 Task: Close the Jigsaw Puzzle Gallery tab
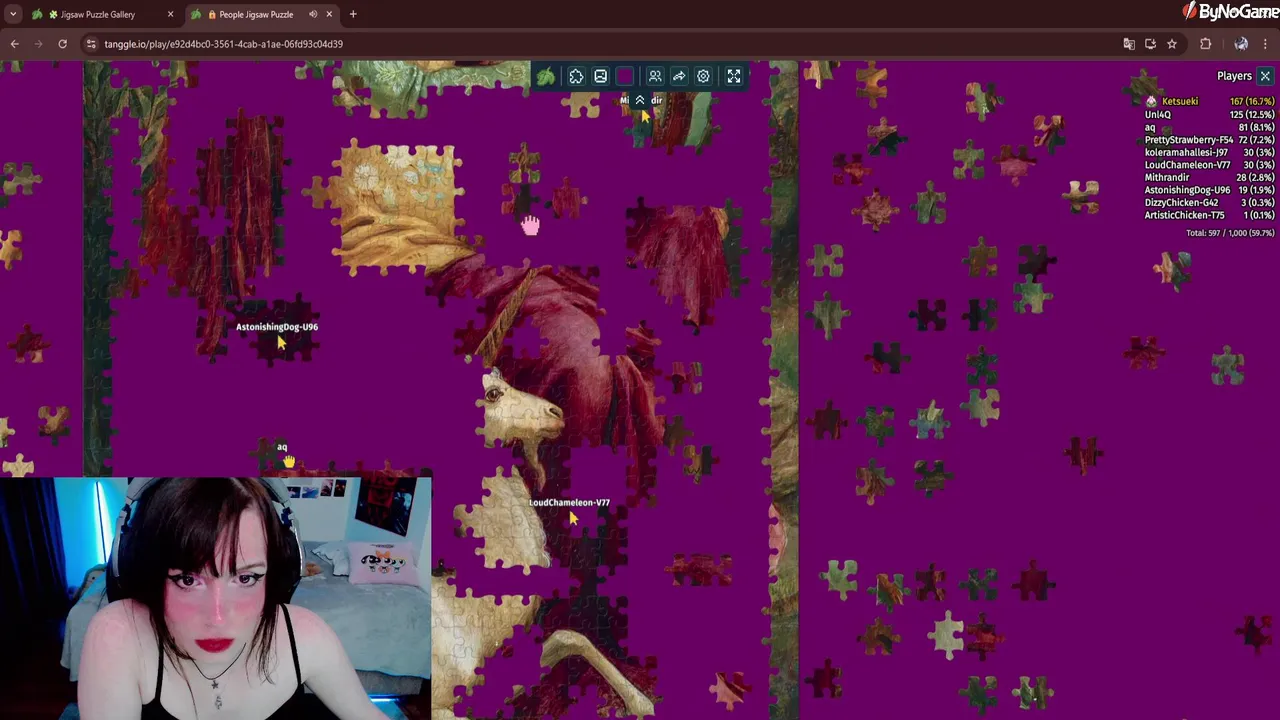tap(170, 14)
